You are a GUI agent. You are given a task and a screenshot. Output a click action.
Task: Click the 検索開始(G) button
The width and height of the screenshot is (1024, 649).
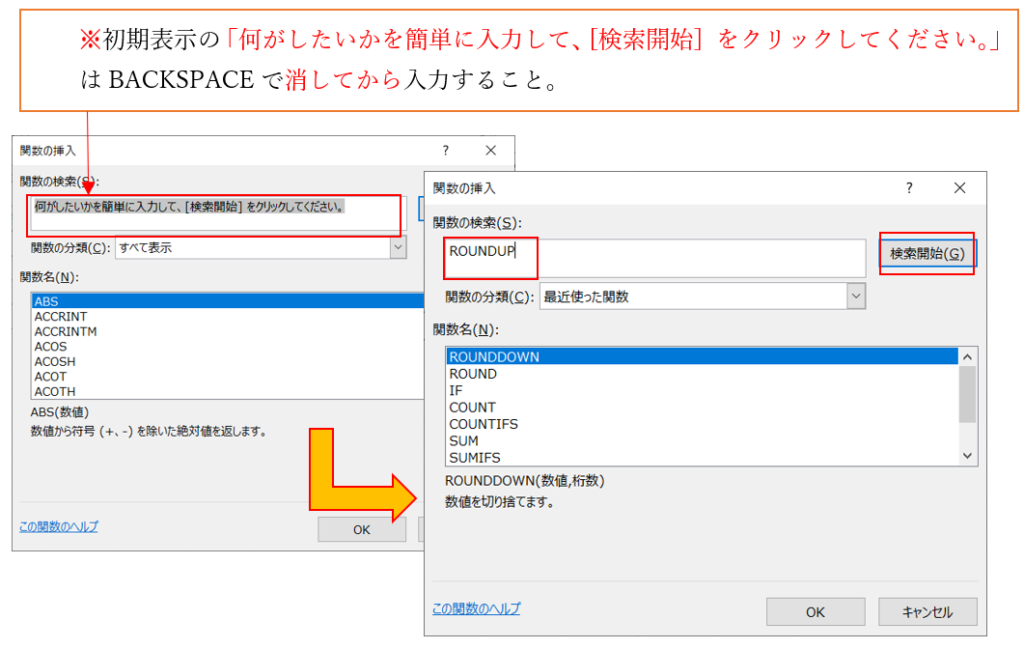(927, 254)
